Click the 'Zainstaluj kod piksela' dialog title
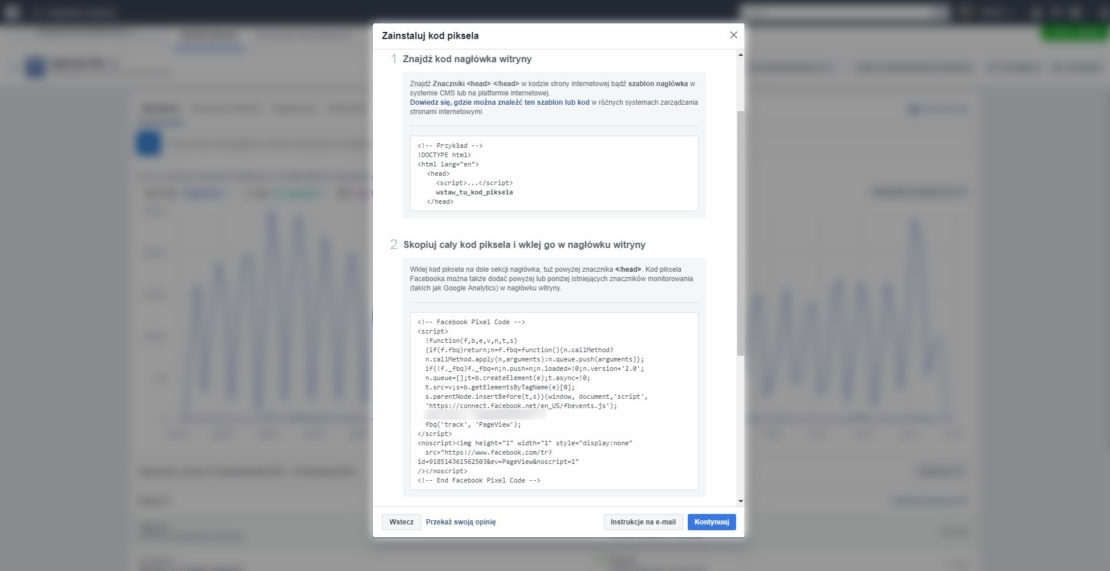The image size is (1110, 571). 430,35
